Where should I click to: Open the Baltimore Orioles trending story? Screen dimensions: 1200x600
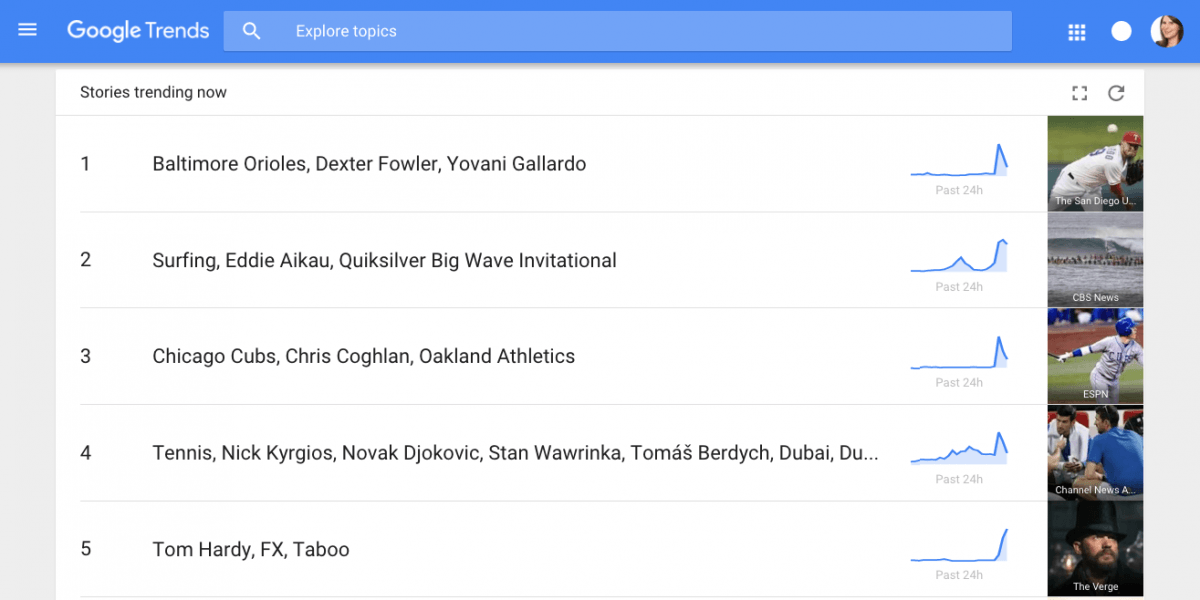pos(369,164)
